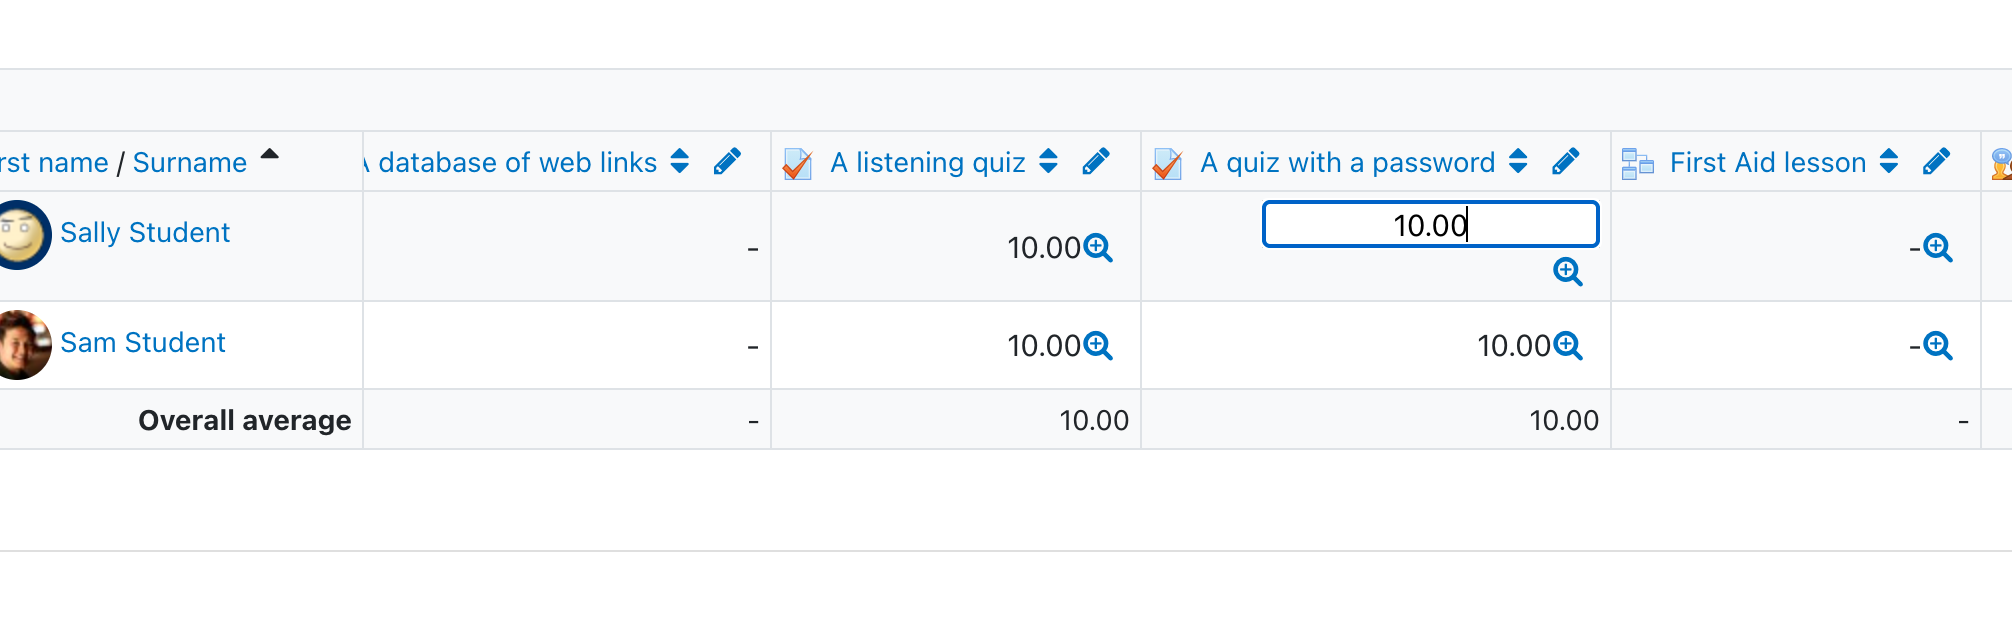
Task: Analyse Sally's listening quiz grade
Action: (1098, 247)
